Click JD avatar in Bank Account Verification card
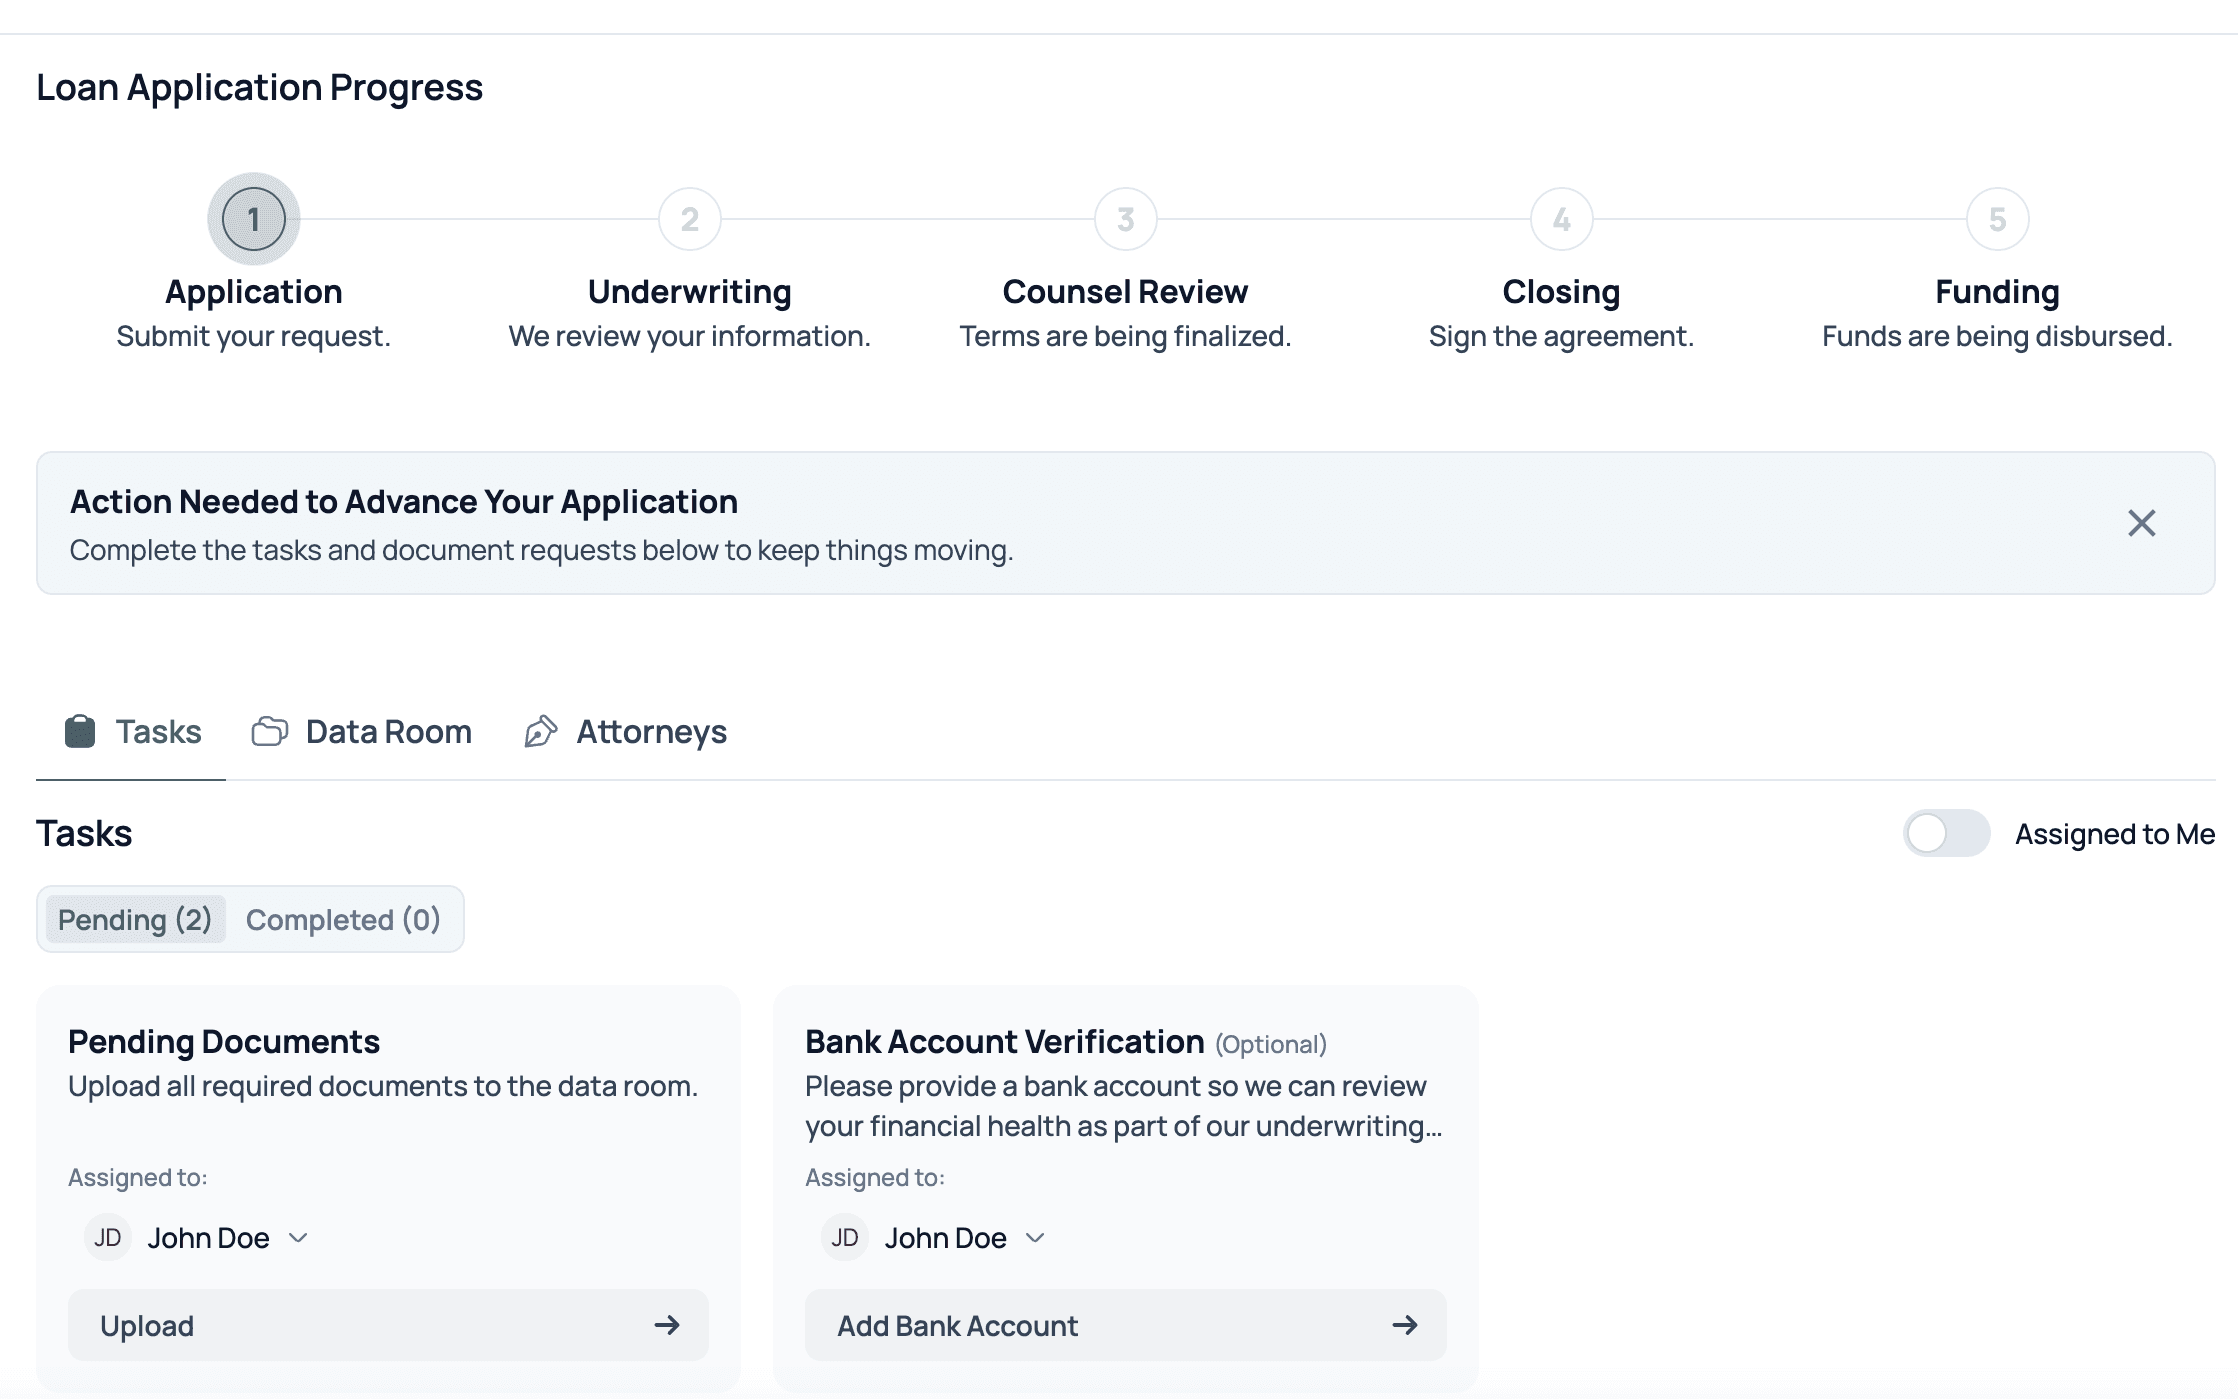Image resolution: width=2238 pixels, height=1399 pixels. point(845,1238)
